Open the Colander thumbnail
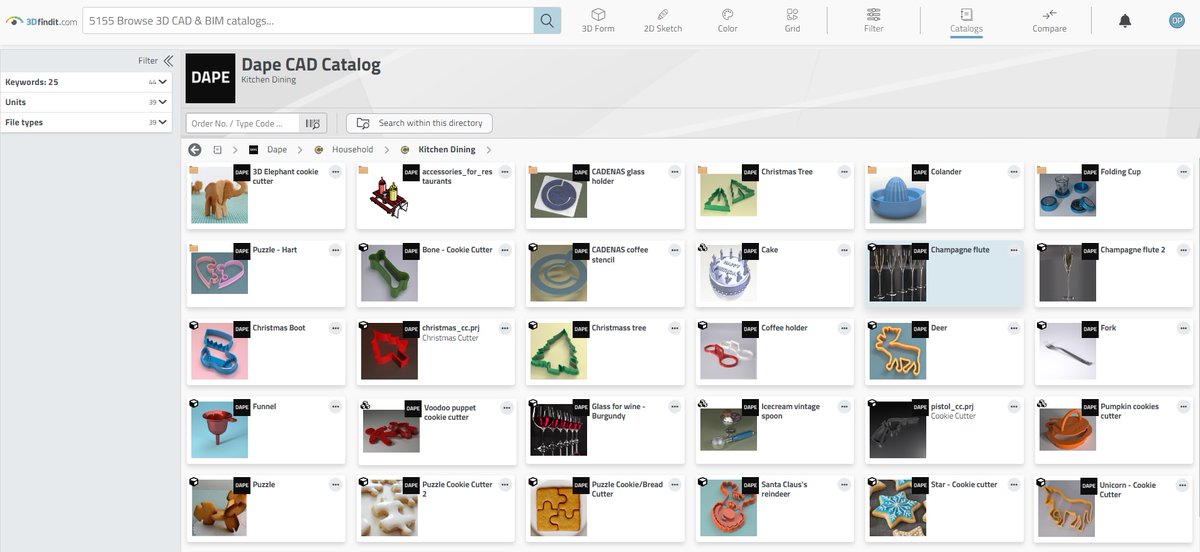The width and height of the screenshot is (1200, 552). tap(898, 195)
